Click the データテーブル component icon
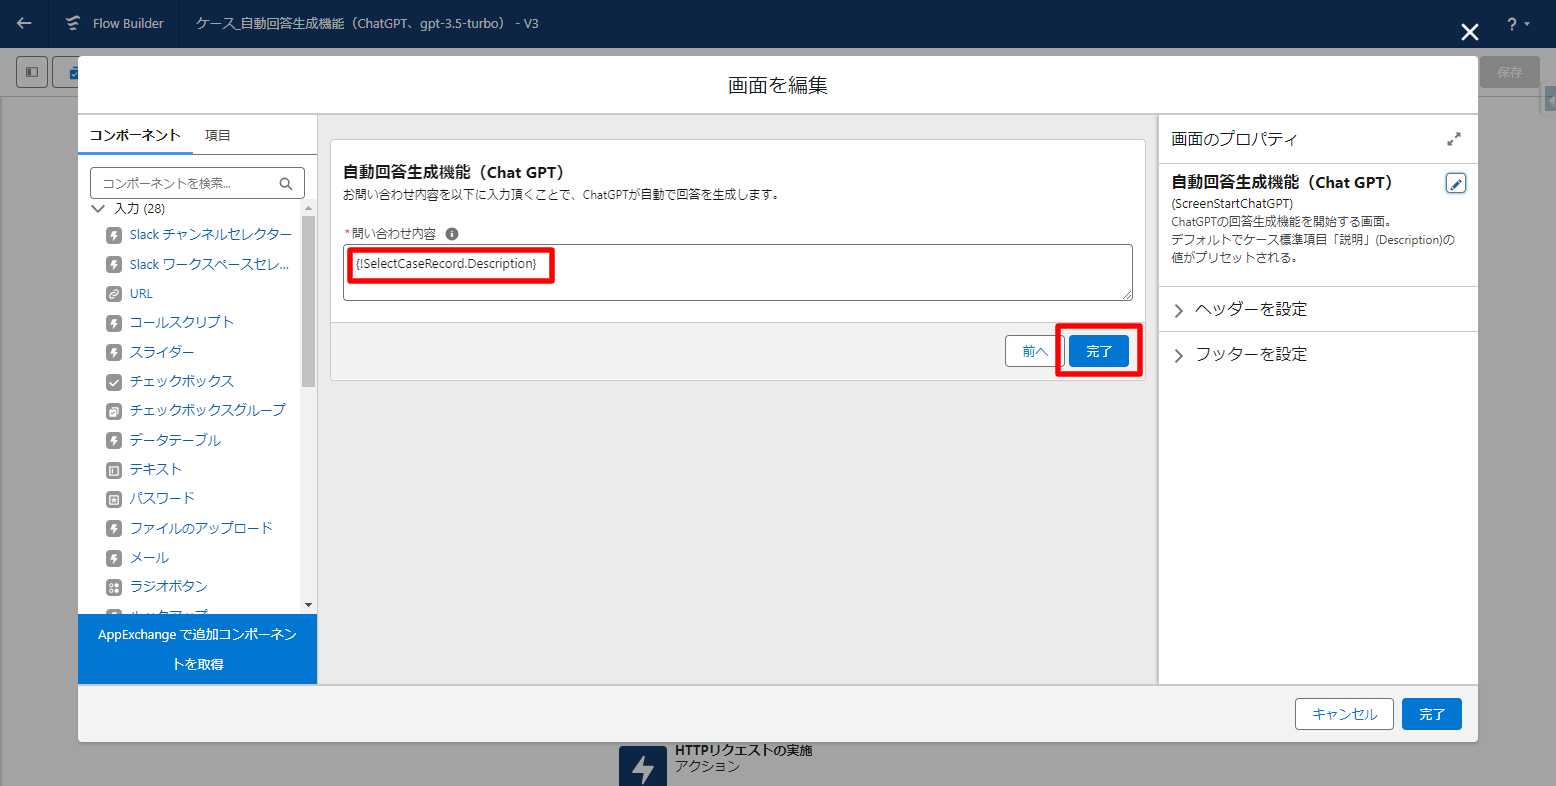 pos(114,440)
